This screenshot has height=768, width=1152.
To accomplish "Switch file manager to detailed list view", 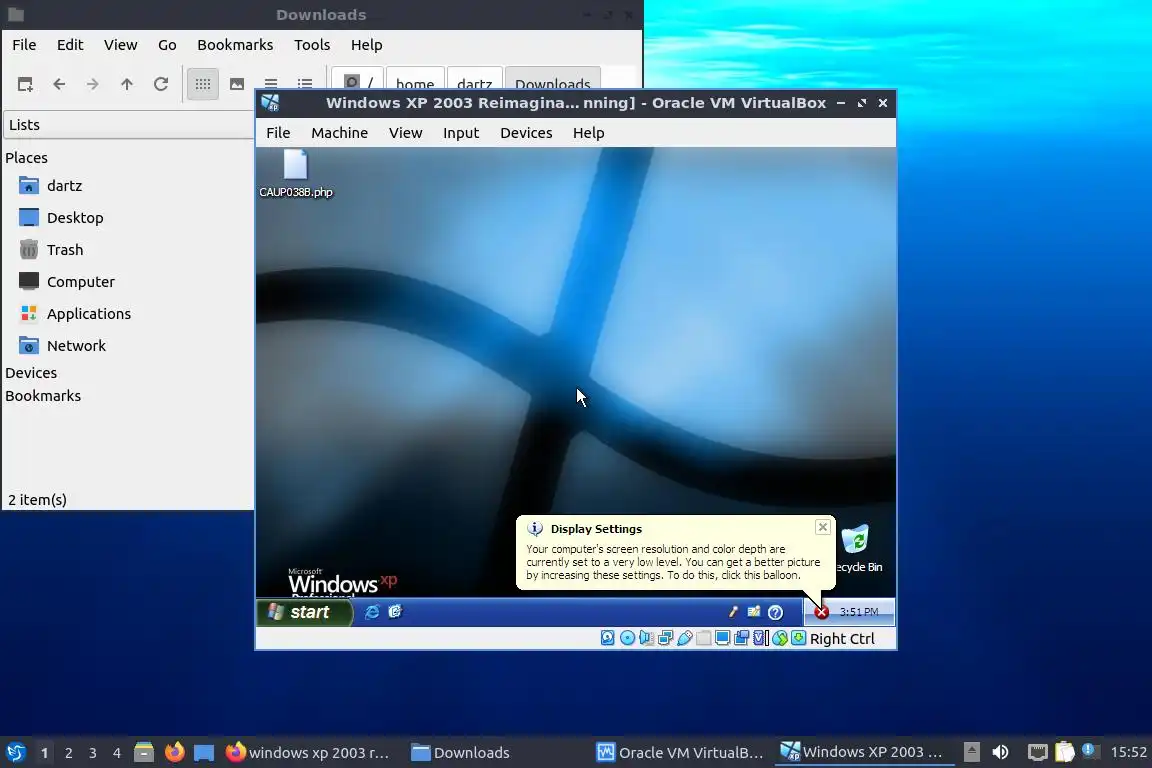I will tap(305, 84).
